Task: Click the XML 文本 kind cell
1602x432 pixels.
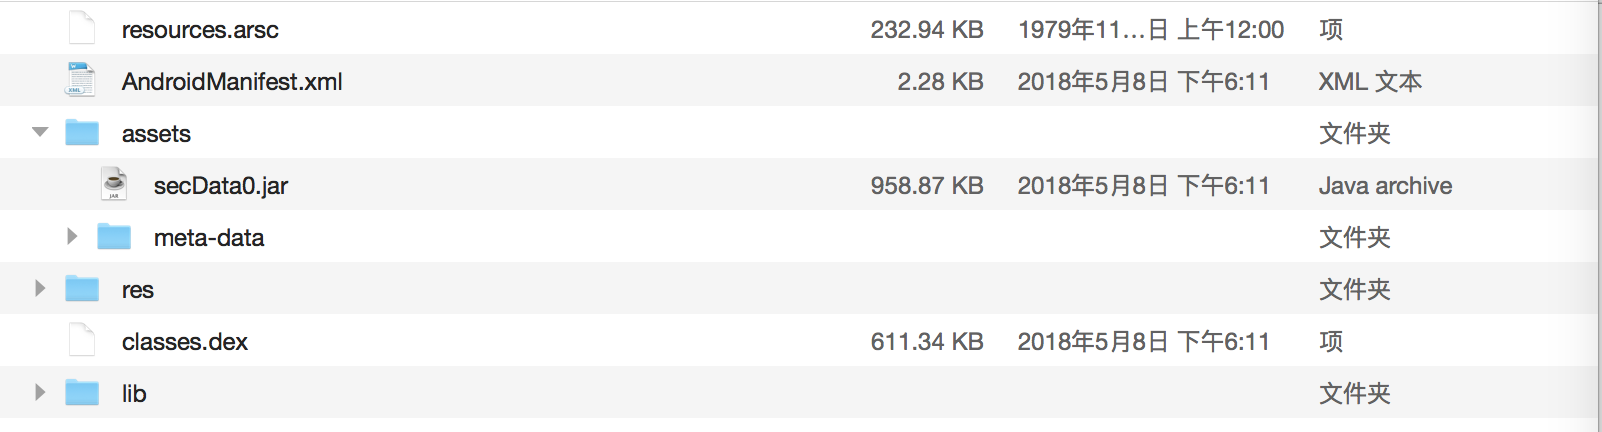Action: coord(1370,82)
